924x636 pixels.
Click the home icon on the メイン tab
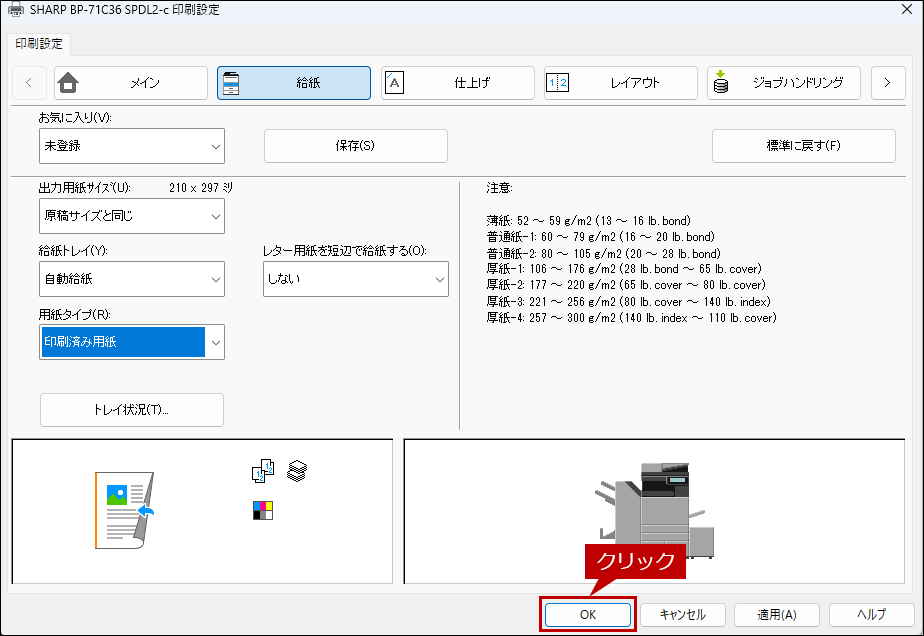pyautogui.click(x=68, y=83)
